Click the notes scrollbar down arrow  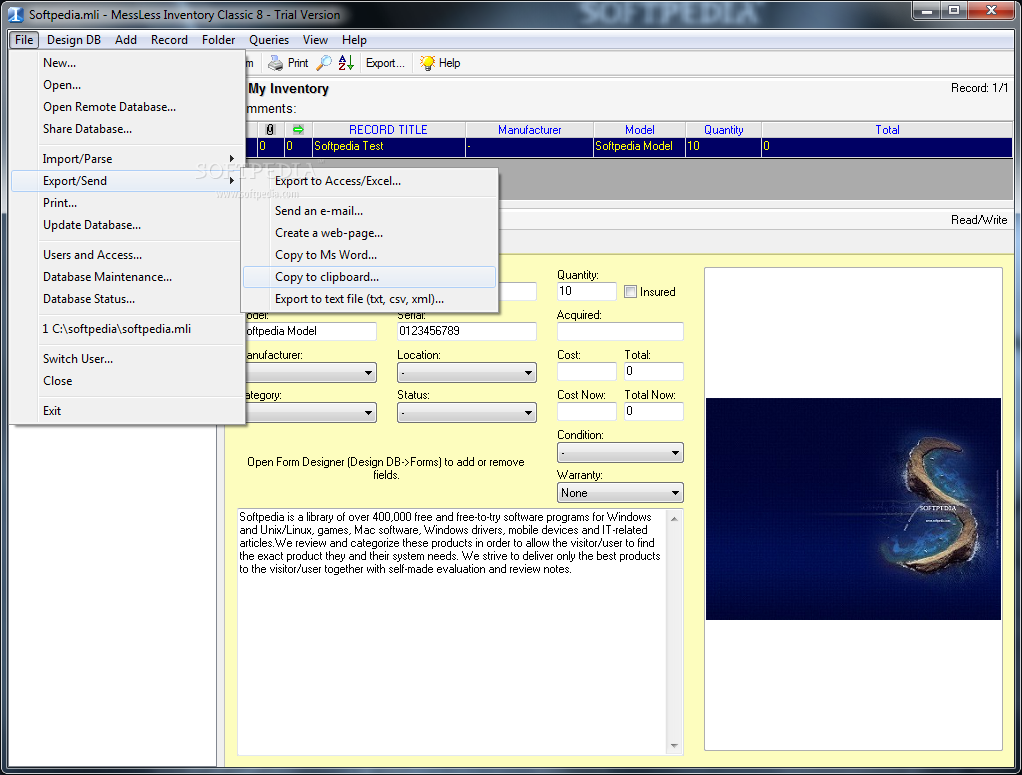675,746
